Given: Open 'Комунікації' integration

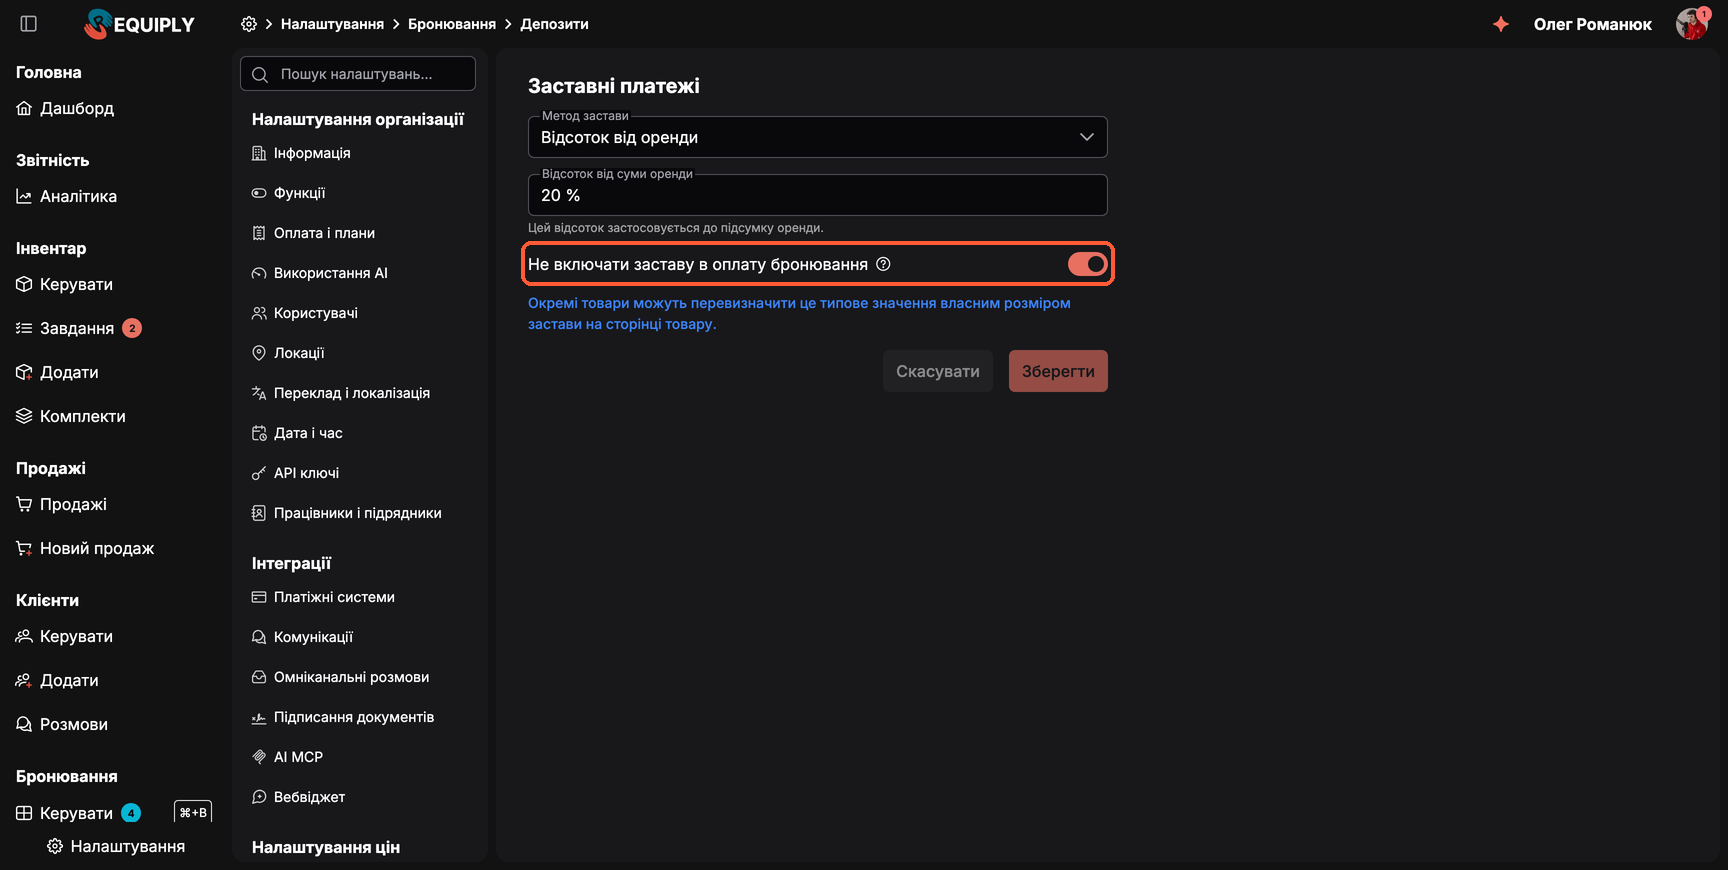Looking at the screenshot, I should click(x=302, y=637).
